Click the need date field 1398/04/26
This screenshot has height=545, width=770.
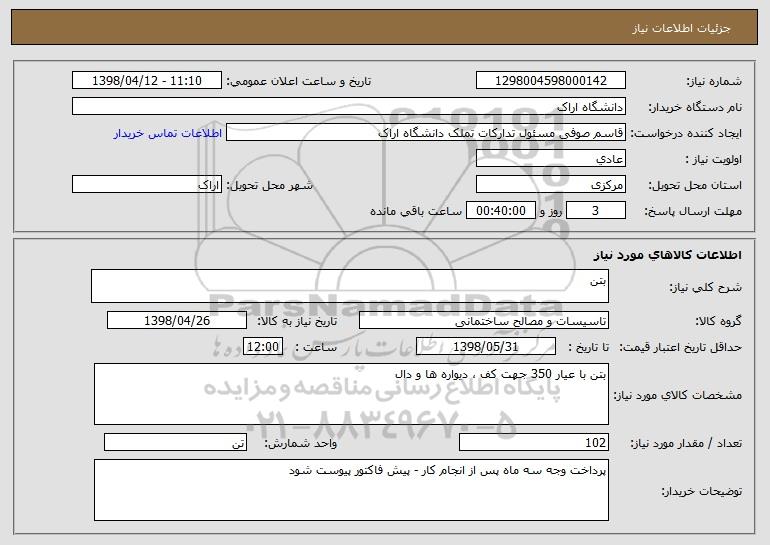(177, 321)
